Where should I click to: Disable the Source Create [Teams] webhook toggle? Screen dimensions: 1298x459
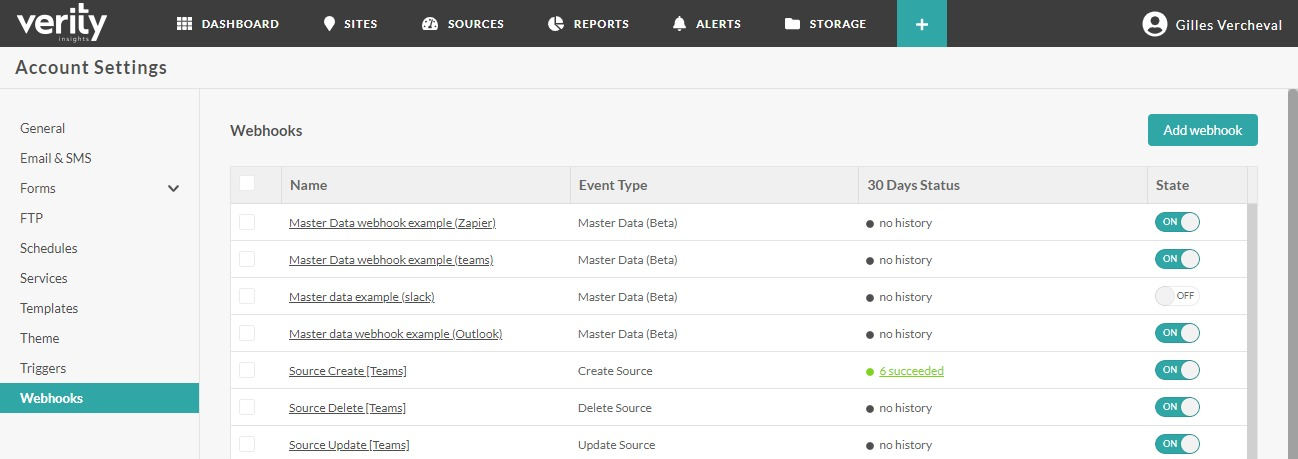pos(1176,370)
